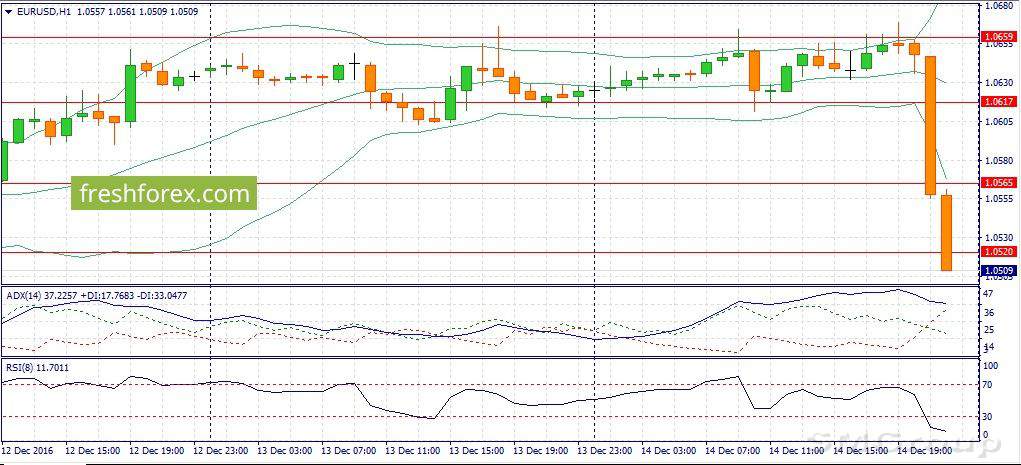Click the 13 Dec 23:00 time label
This screenshot has height=465, width=1021.
tap(603, 450)
